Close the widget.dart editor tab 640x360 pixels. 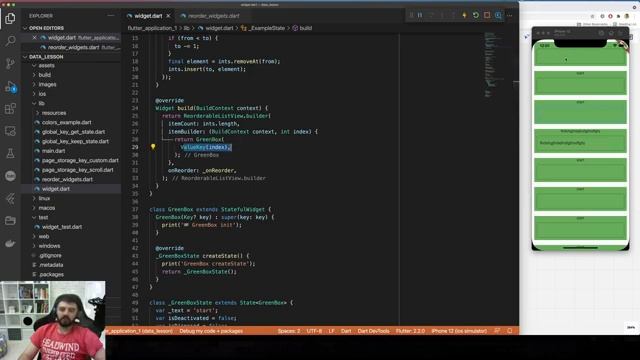(169, 16)
